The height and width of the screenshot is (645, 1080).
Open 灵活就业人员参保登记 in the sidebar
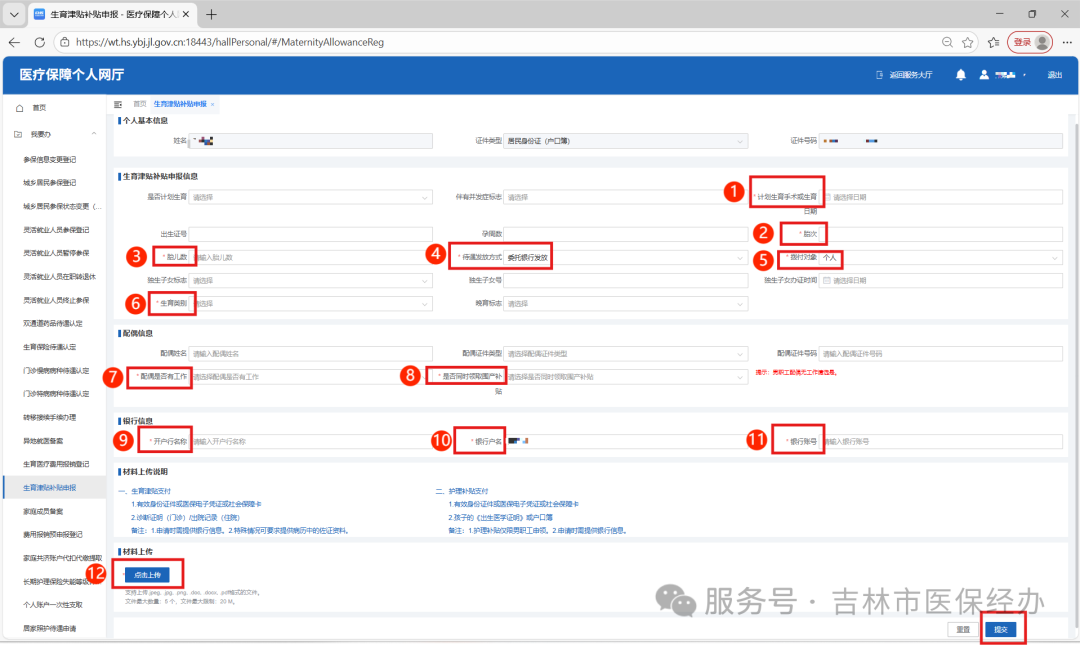pos(56,229)
